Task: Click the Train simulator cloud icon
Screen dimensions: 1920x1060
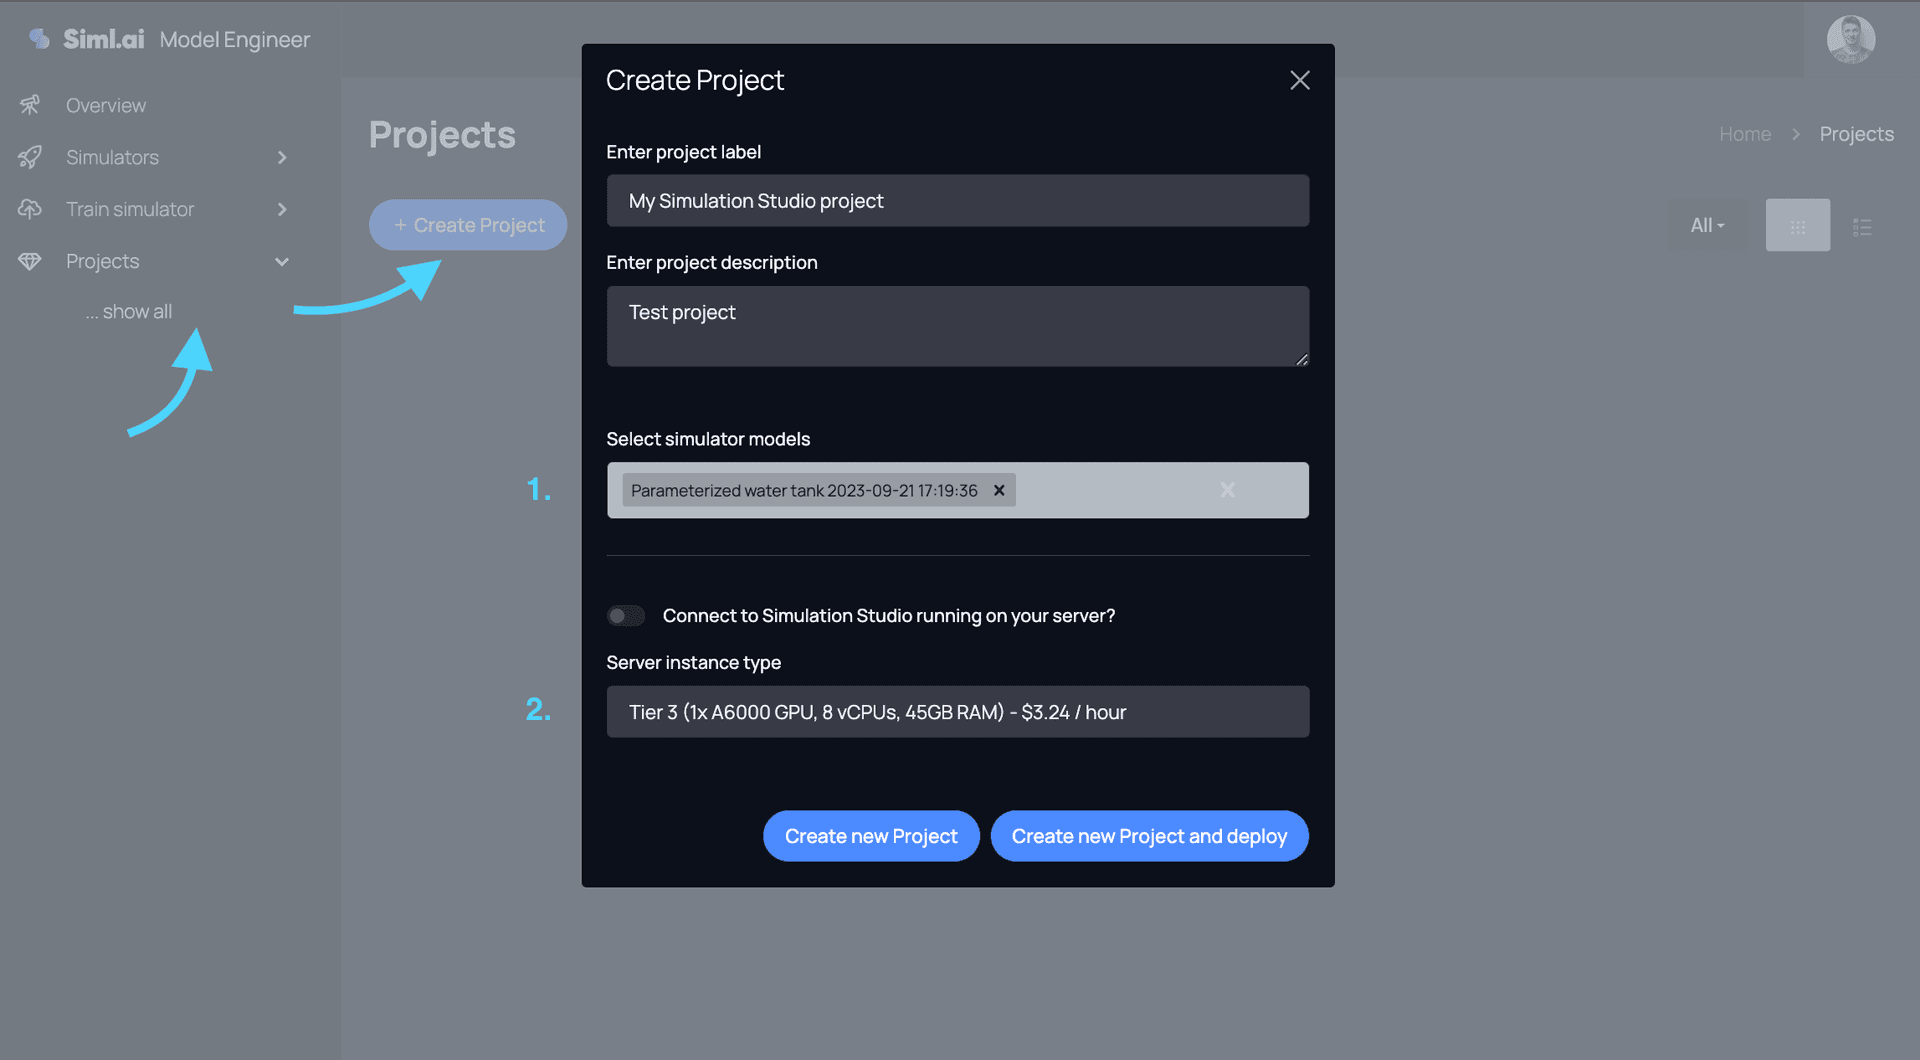Action: click(30, 209)
